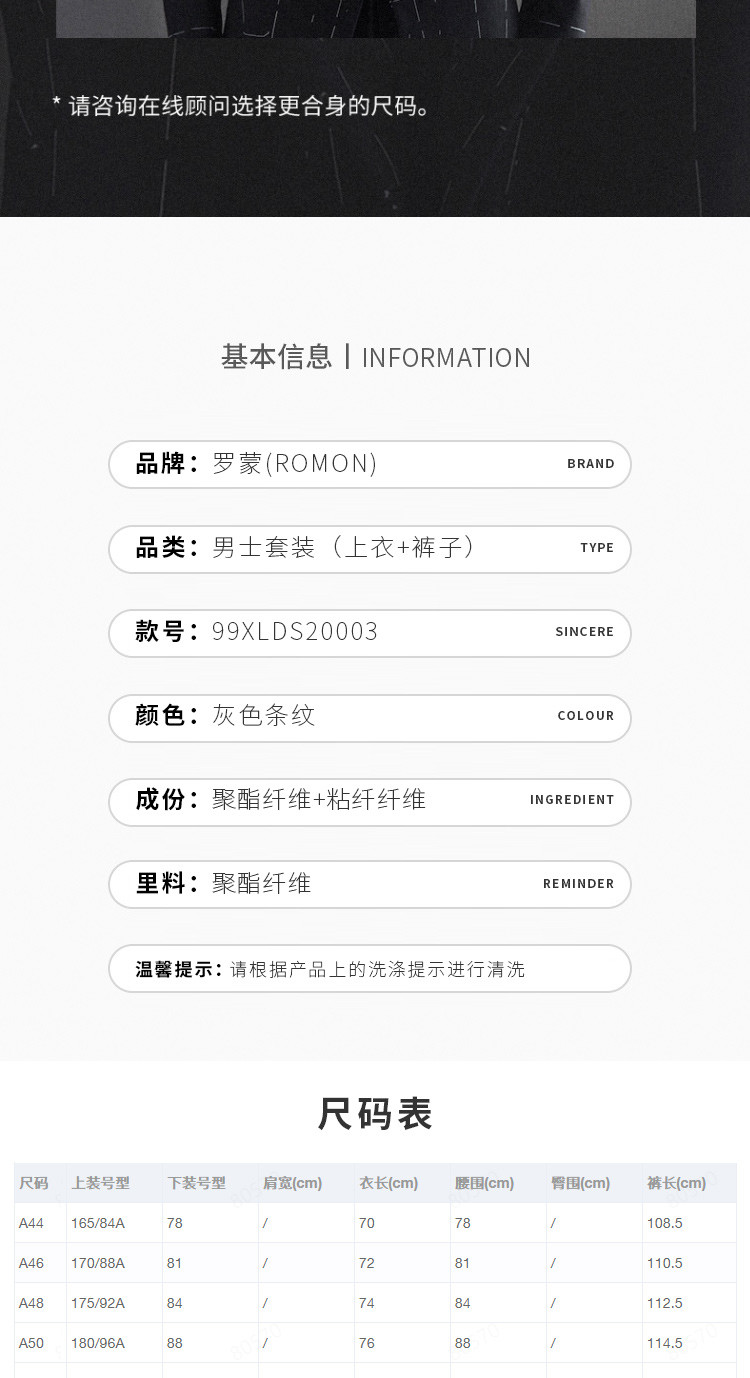The image size is (750, 1378).
Task: Click the 腰围(cm) column header
Action: [x=484, y=1183]
